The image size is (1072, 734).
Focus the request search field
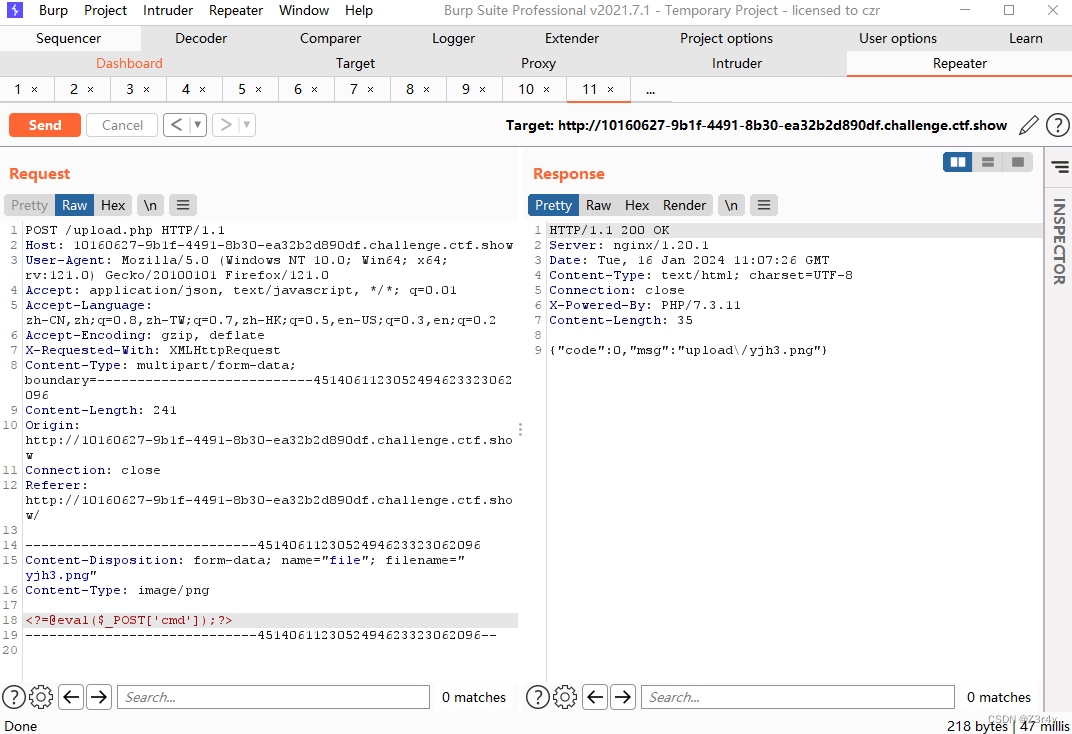(x=273, y=697)
